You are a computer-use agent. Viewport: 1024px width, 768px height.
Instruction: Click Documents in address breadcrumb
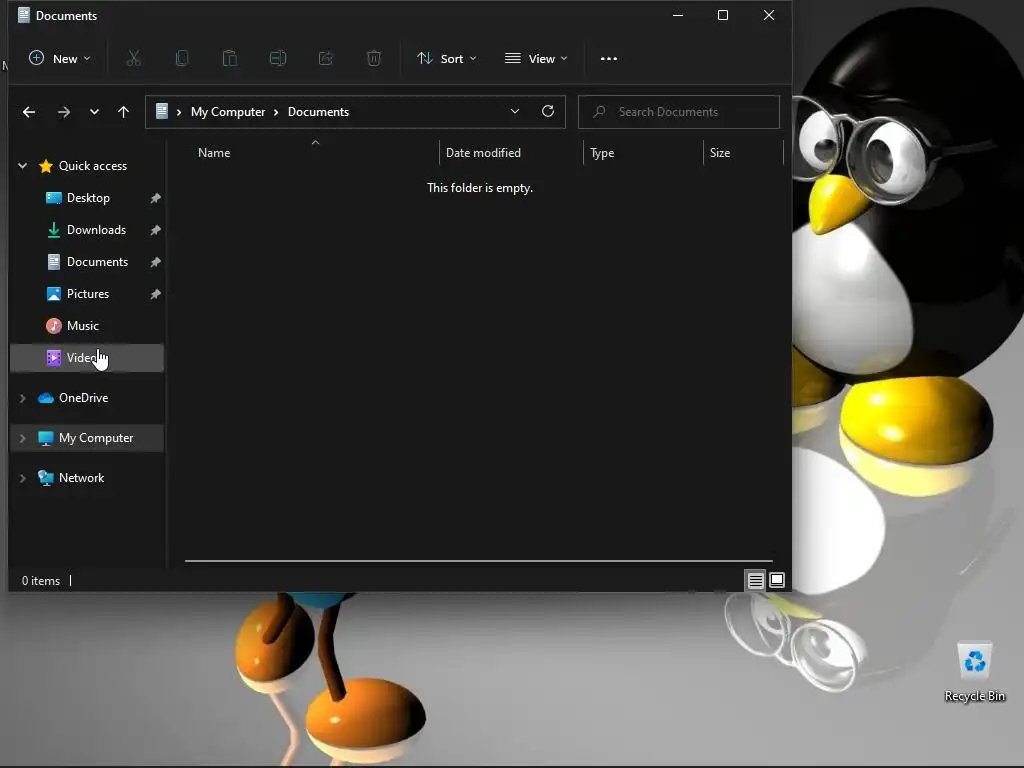click(319, 112)
